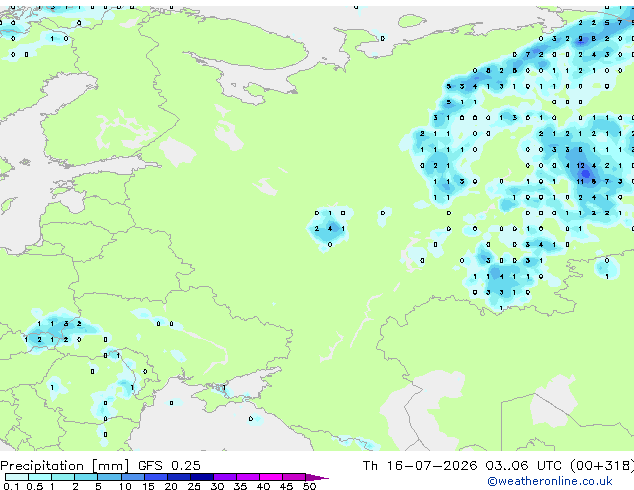Pick the 25–30 mm dark blue legend swatch
This screenshot has width=634, height=490.
(202, 477)
